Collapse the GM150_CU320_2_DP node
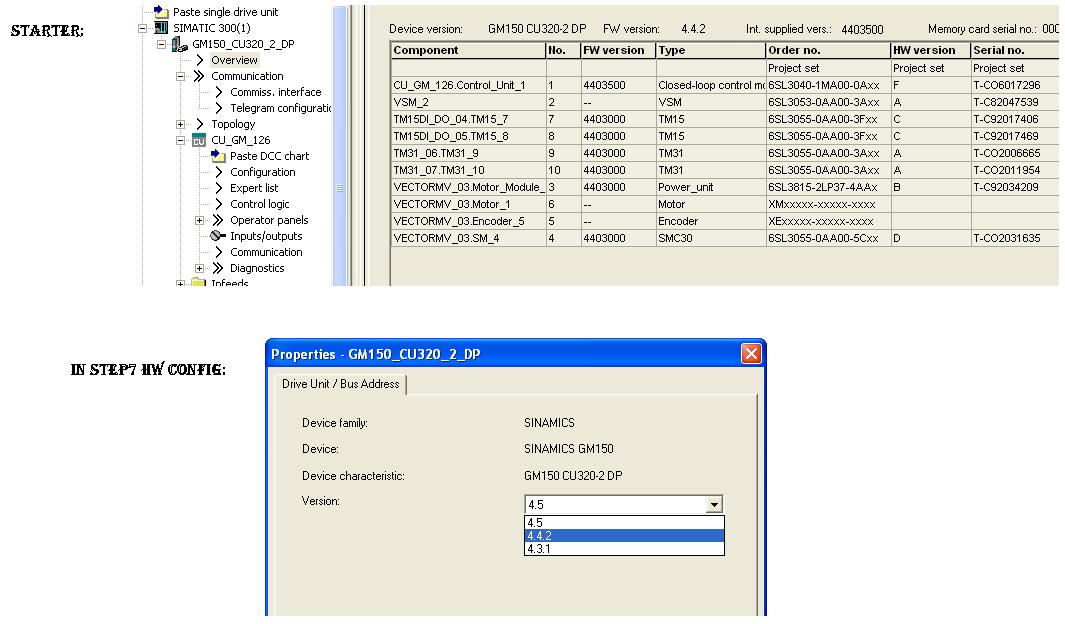Screen dimensions: 1065x624 (x=162, y=45)
